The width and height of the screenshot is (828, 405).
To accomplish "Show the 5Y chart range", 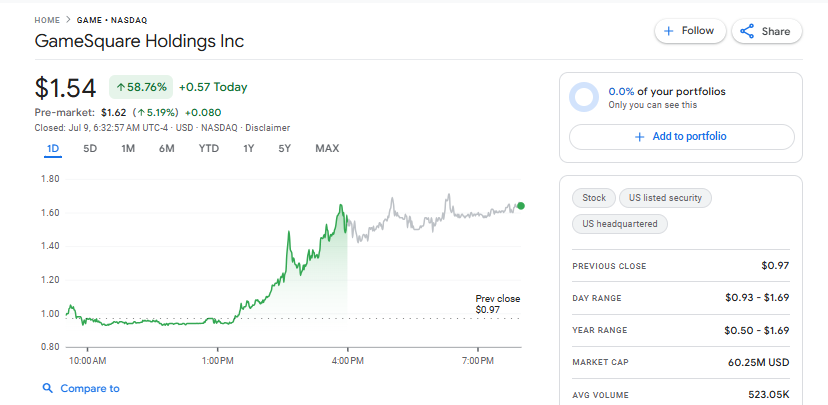I will pyautogui.click(x=285, y=149).
